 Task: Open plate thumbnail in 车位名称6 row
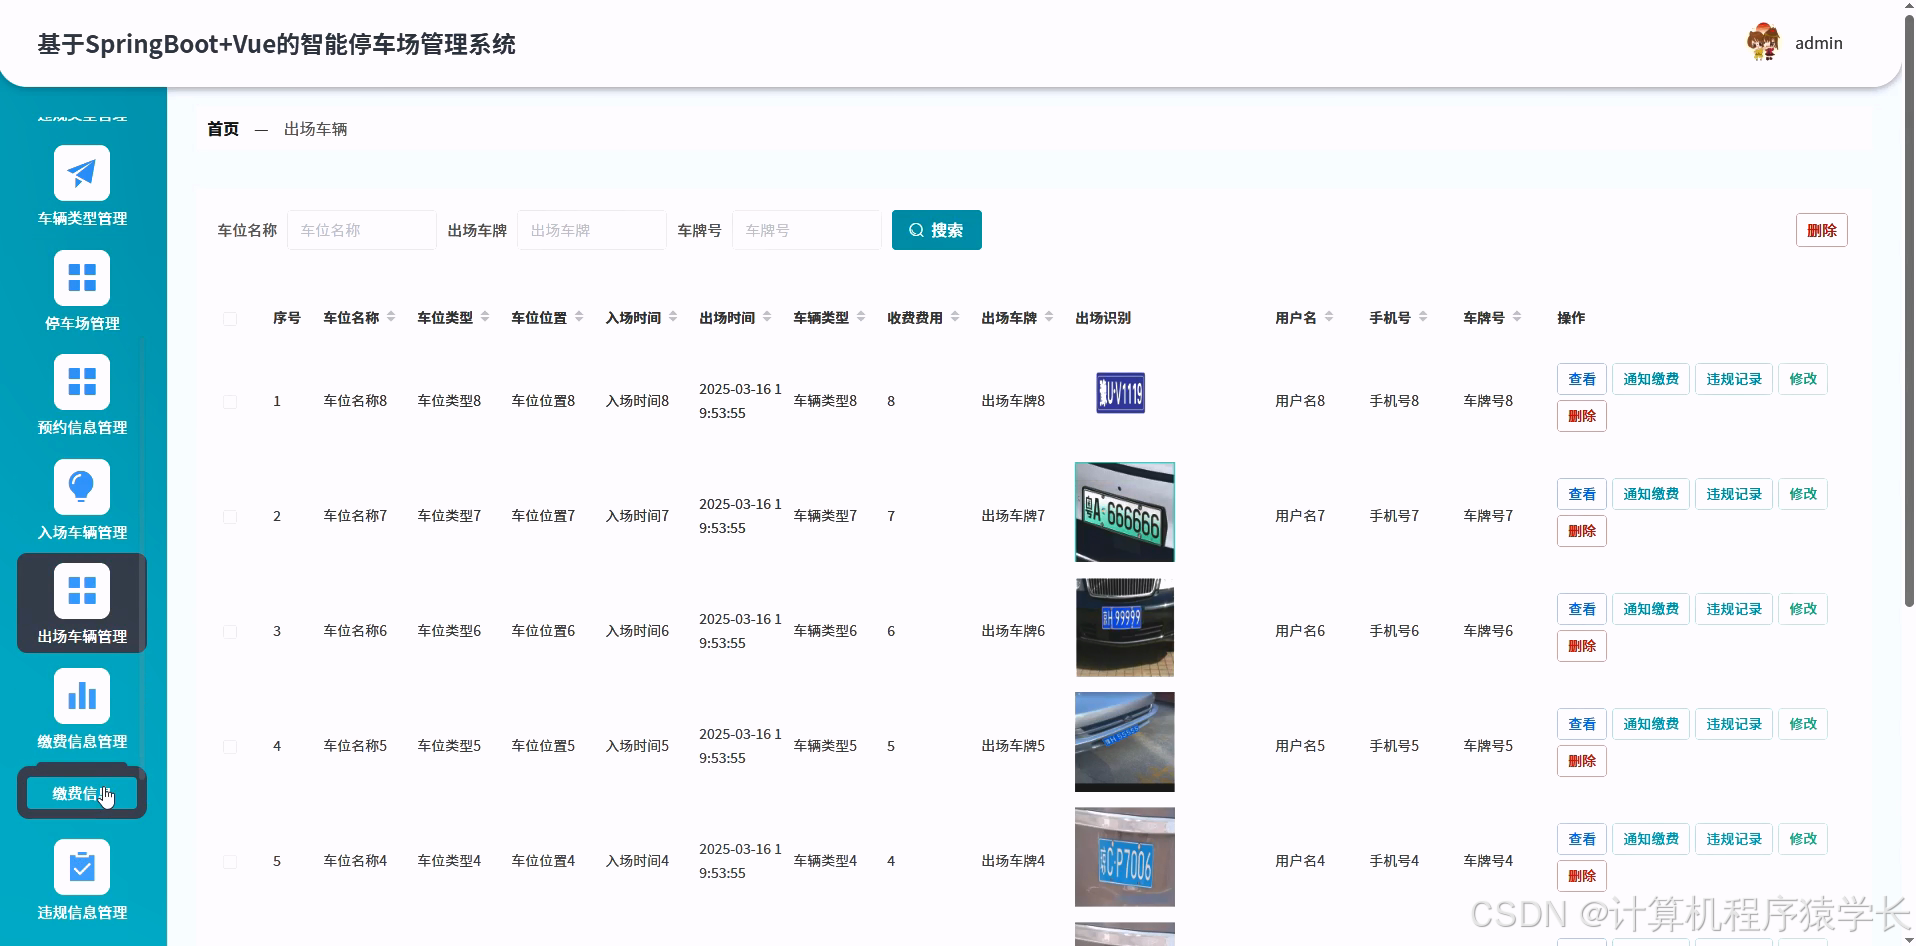(x=1125, y=627)
